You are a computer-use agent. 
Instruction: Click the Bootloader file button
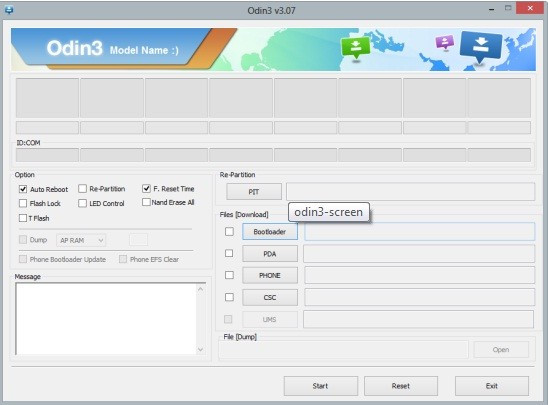pos(270,232)
